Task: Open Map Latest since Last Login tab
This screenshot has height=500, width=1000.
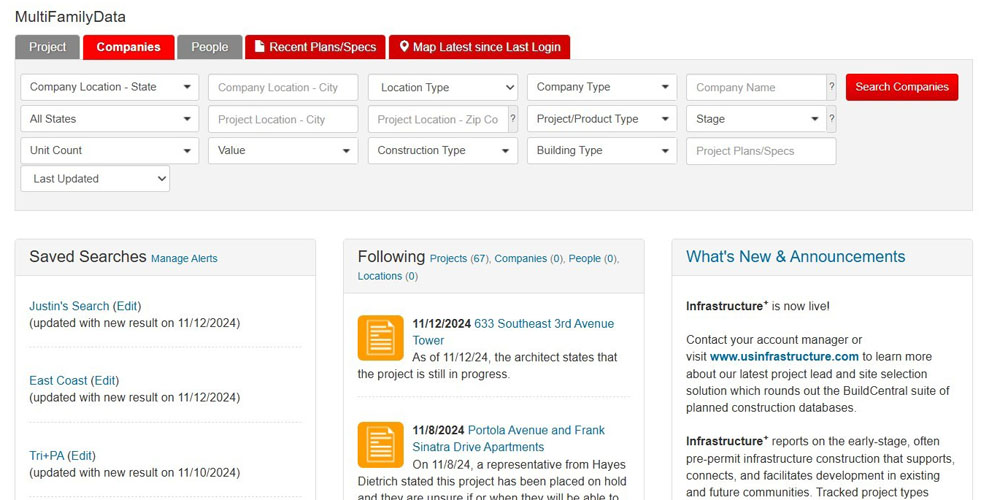Action: pos(479,47)
